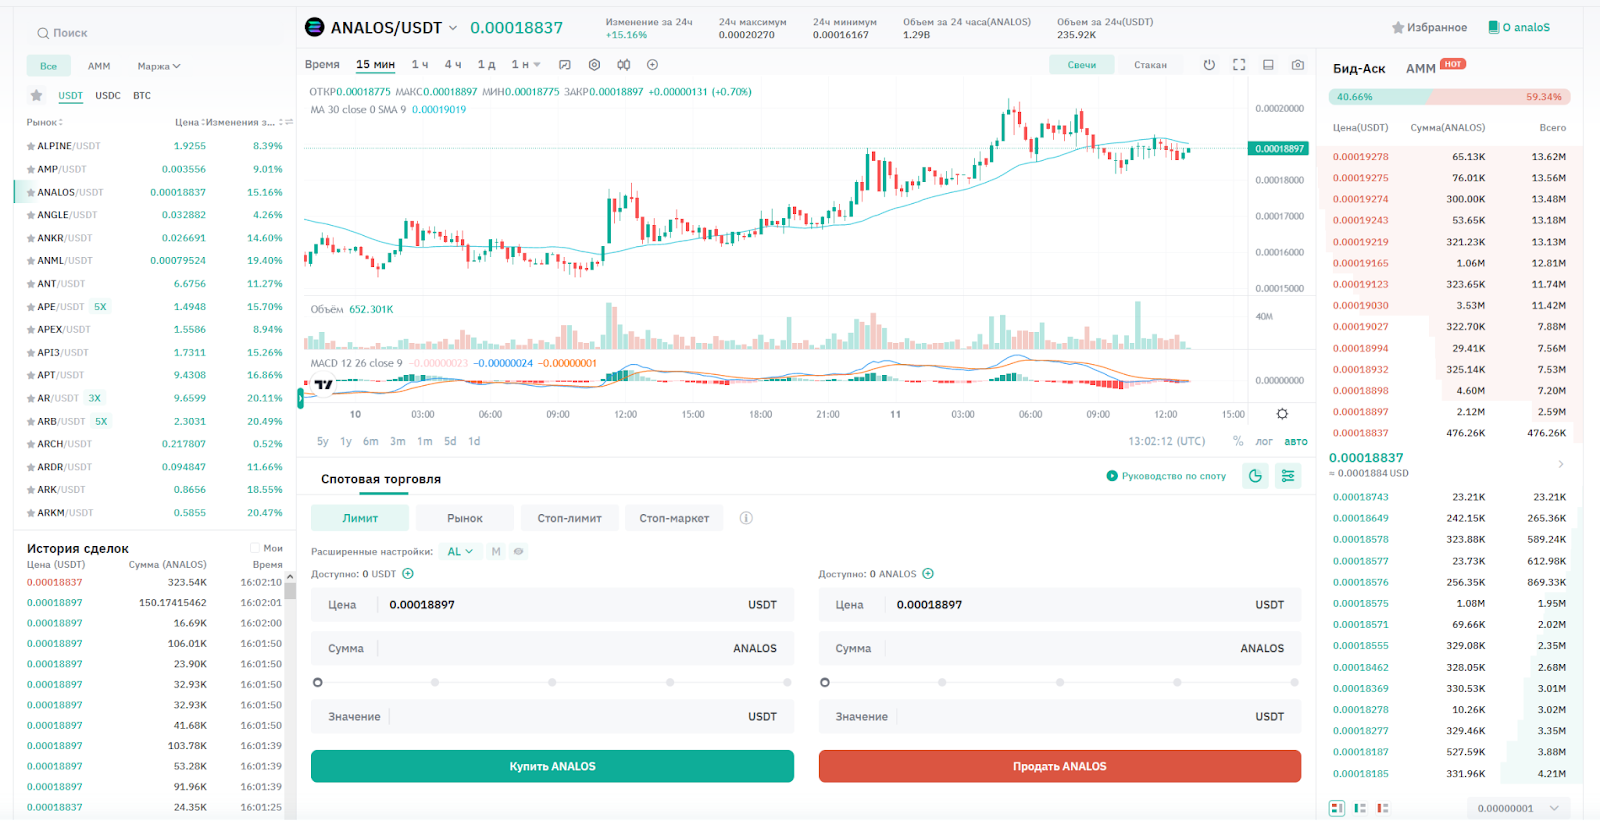Click the pie chart icon in spot trading header
The width and height of the screenshot is (1600, 821).
[1255, 476]
